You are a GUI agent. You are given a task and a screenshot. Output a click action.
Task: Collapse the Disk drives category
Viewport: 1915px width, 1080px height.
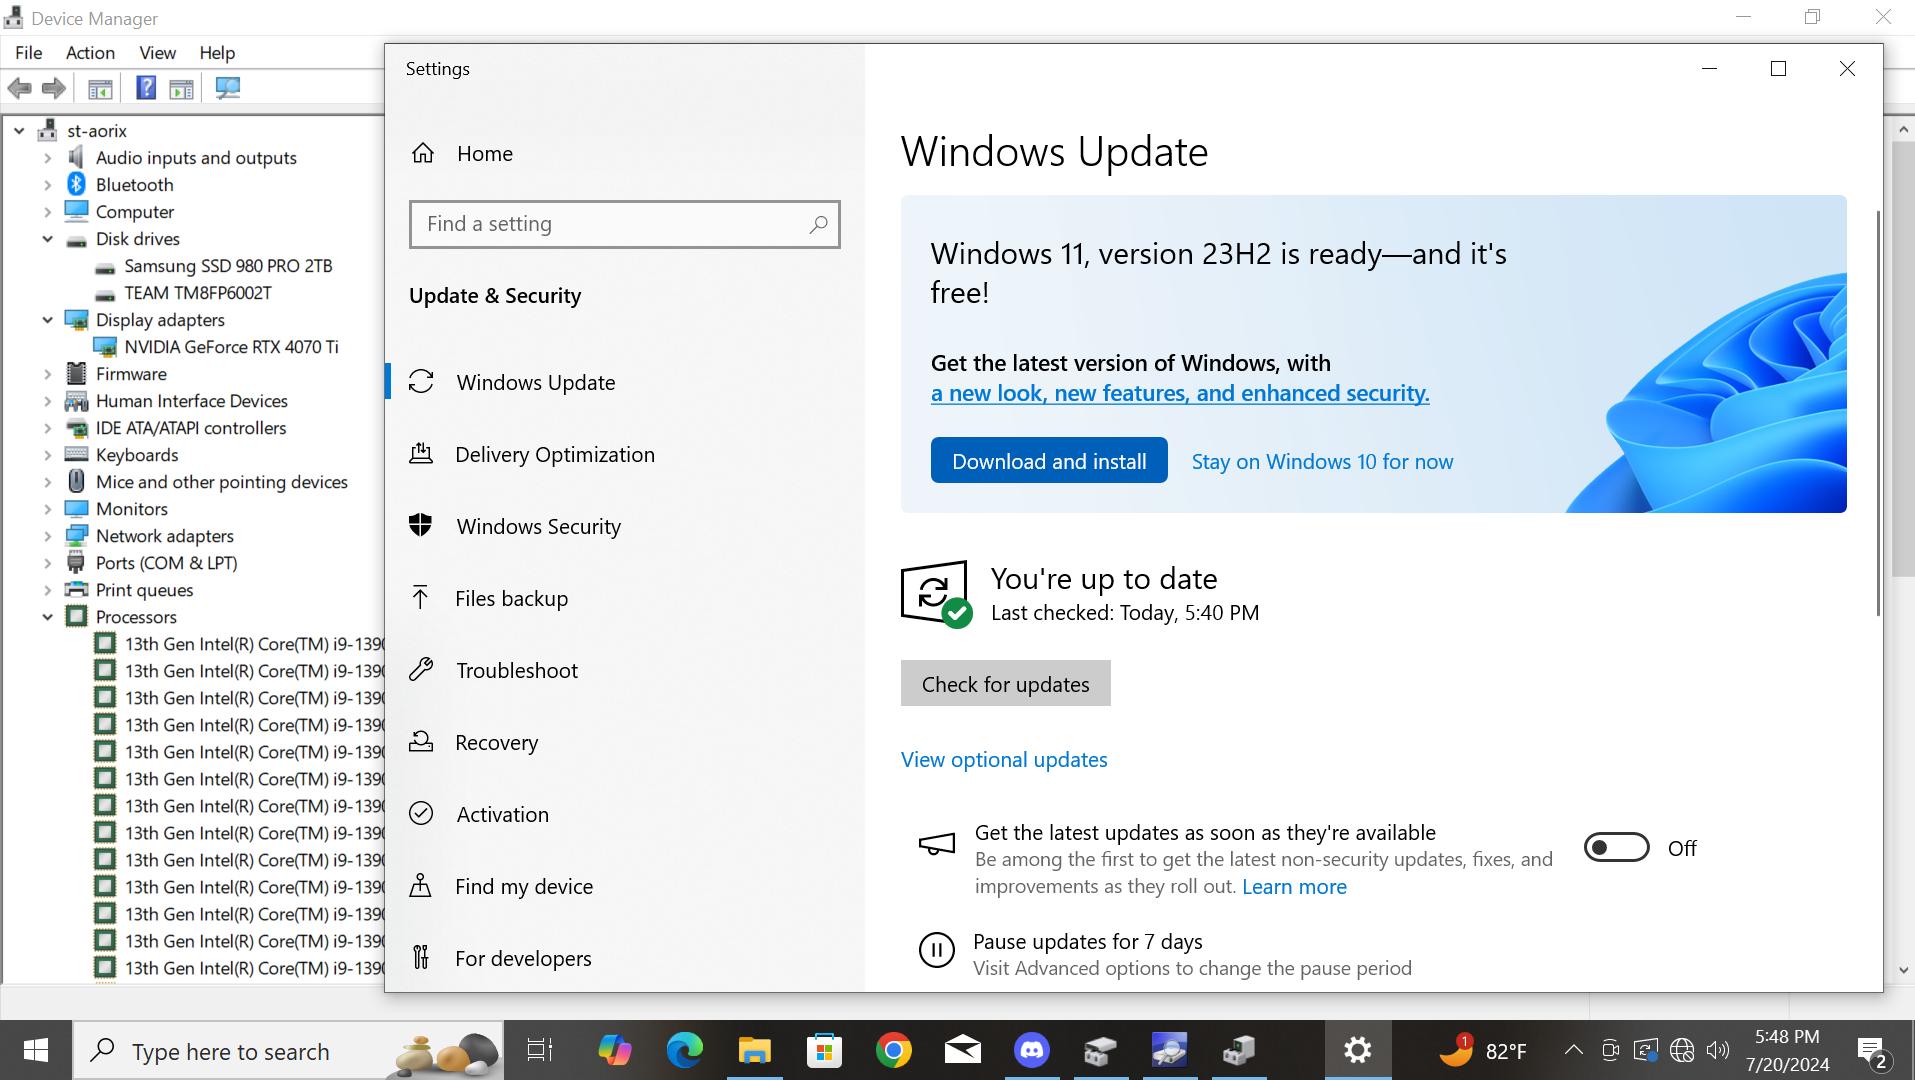click(47, 239)
